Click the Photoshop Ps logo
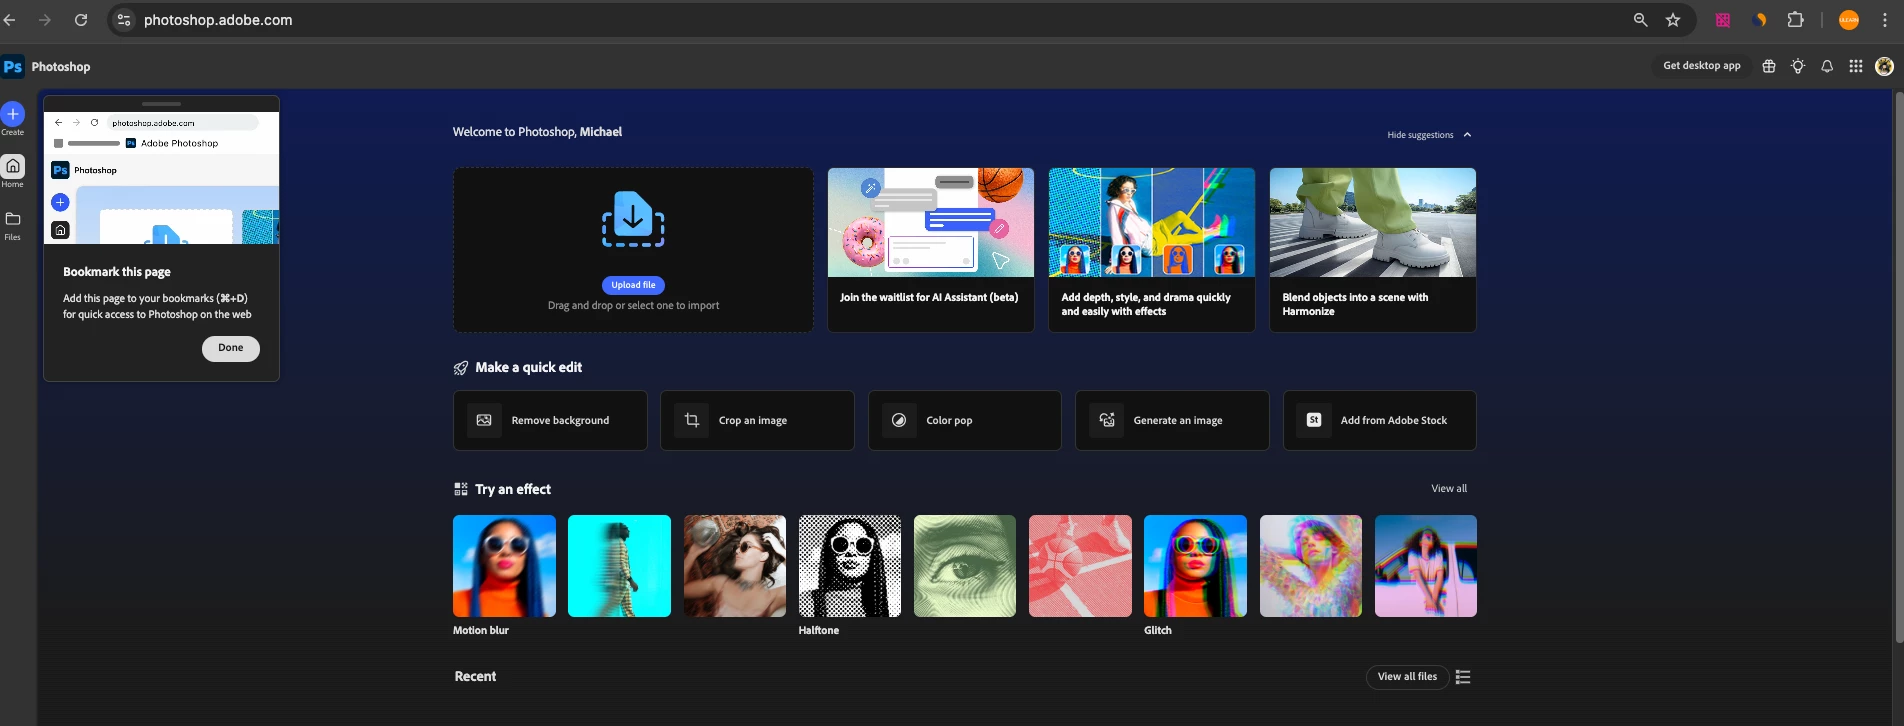Screen dimensions: 1904x726 pos(13,67)
